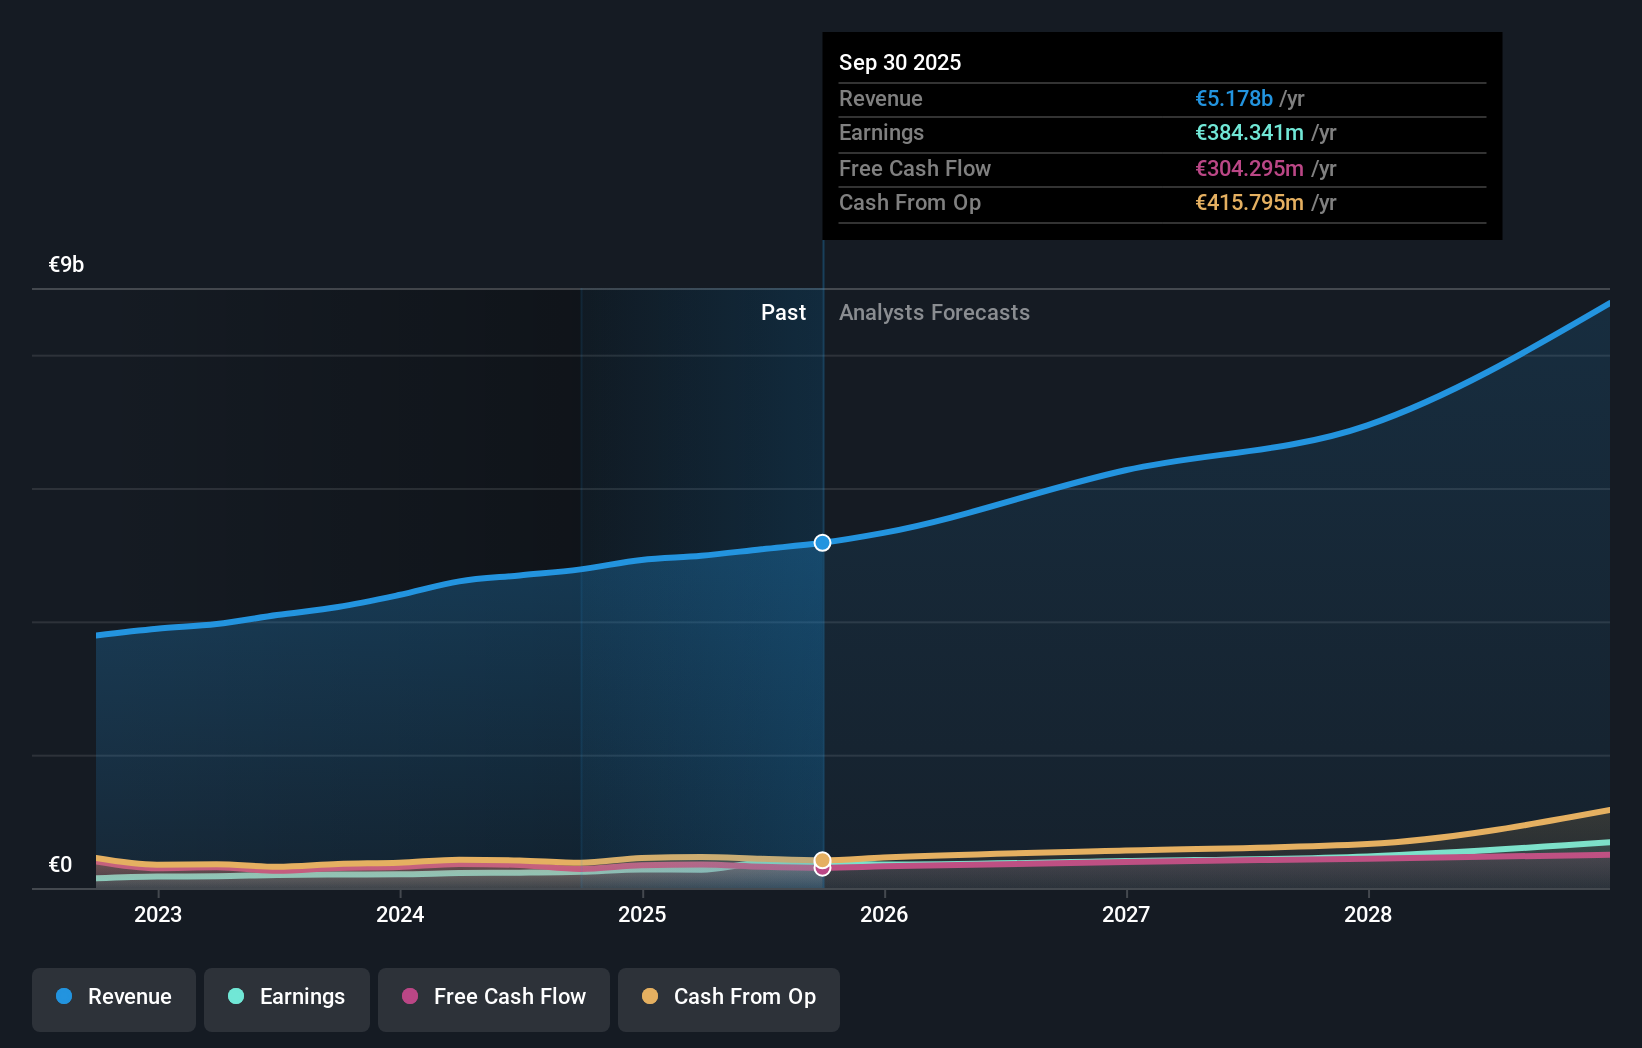This screenshot has height=1048, width=1642.
Task: Click the Analysts Forecasts label
Action: click(x=934, y=313)
